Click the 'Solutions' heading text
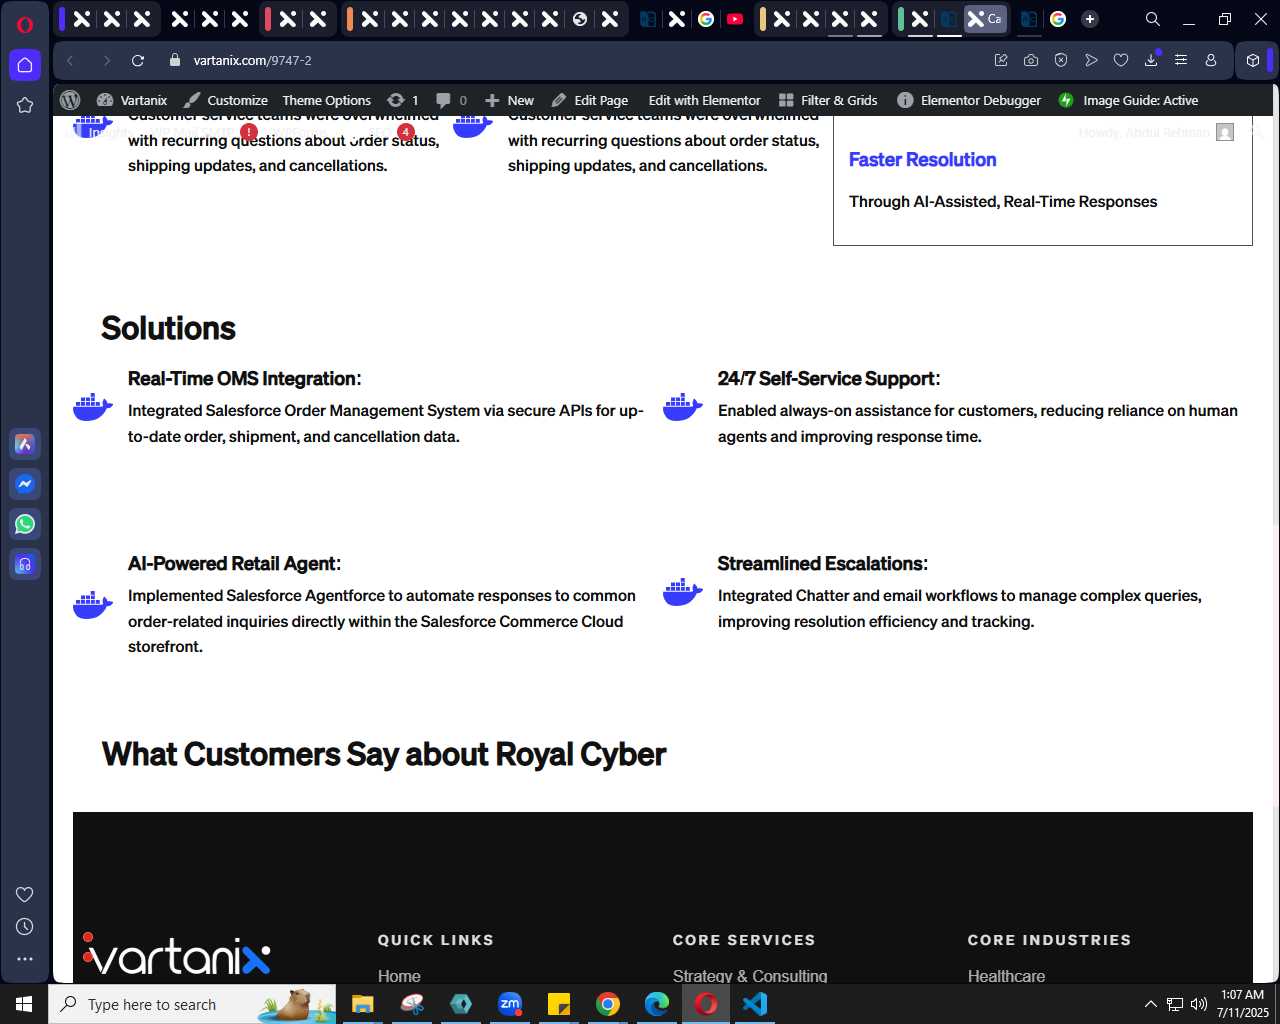The width and height of the screenshot is (1280, 1024). (x=168, y=328)
